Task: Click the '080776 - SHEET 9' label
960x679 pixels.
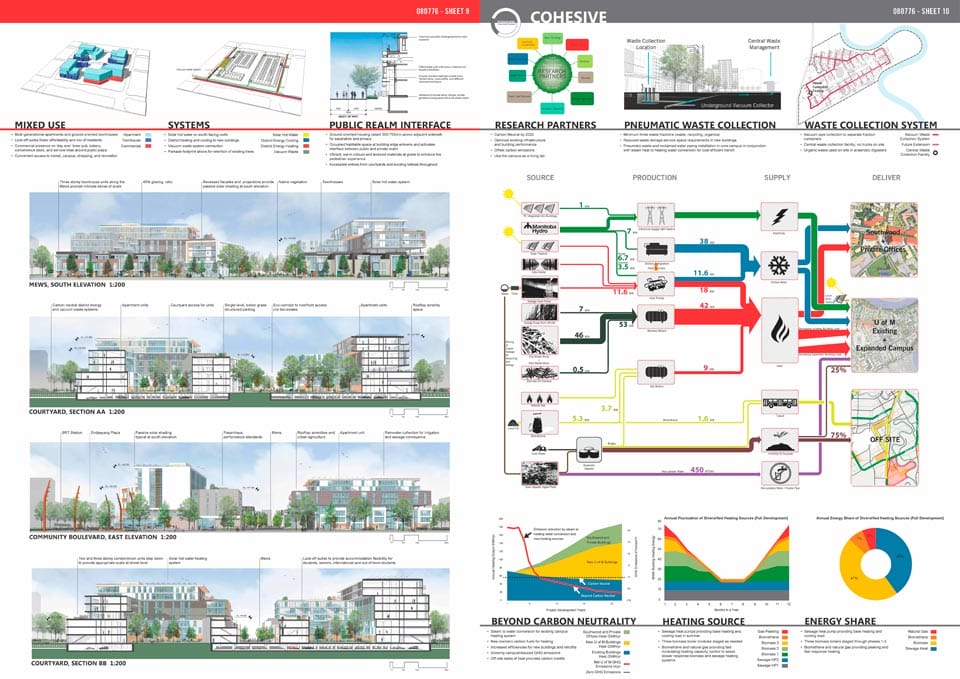Action: tap(443, 11)
